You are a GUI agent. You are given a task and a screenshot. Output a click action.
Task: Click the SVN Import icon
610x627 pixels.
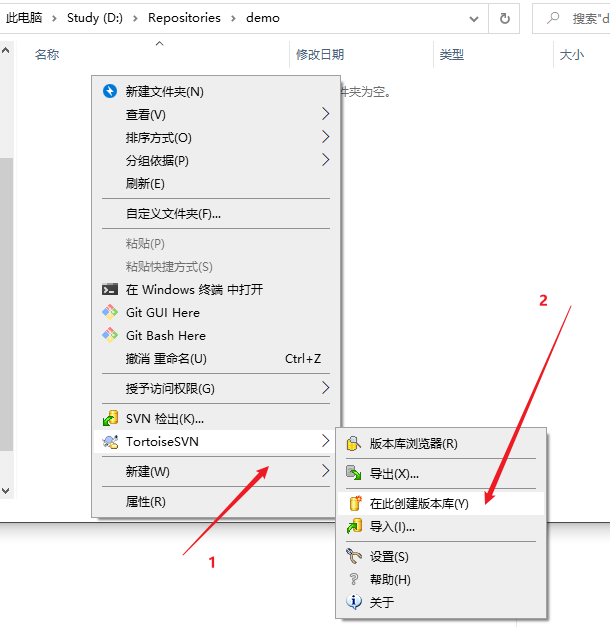pyautogui.click(x=354, y=526)
